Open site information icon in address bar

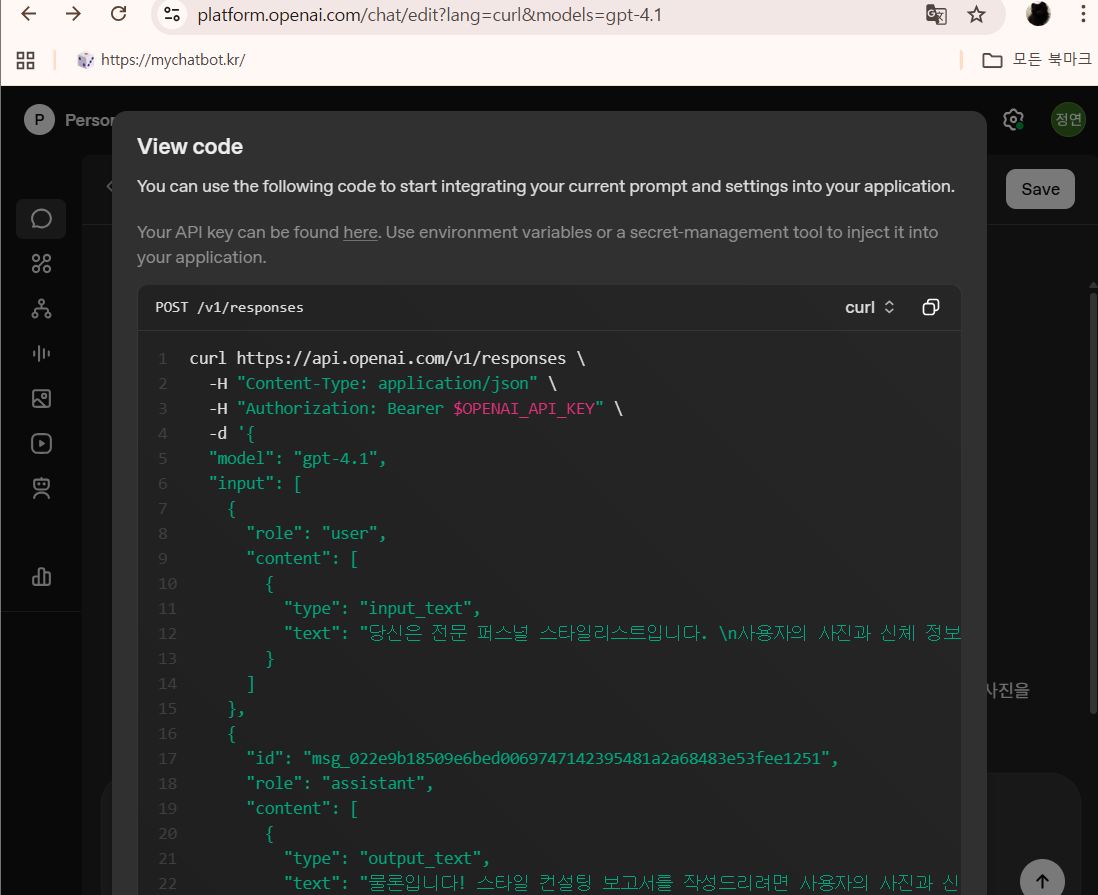pos(172,14)
